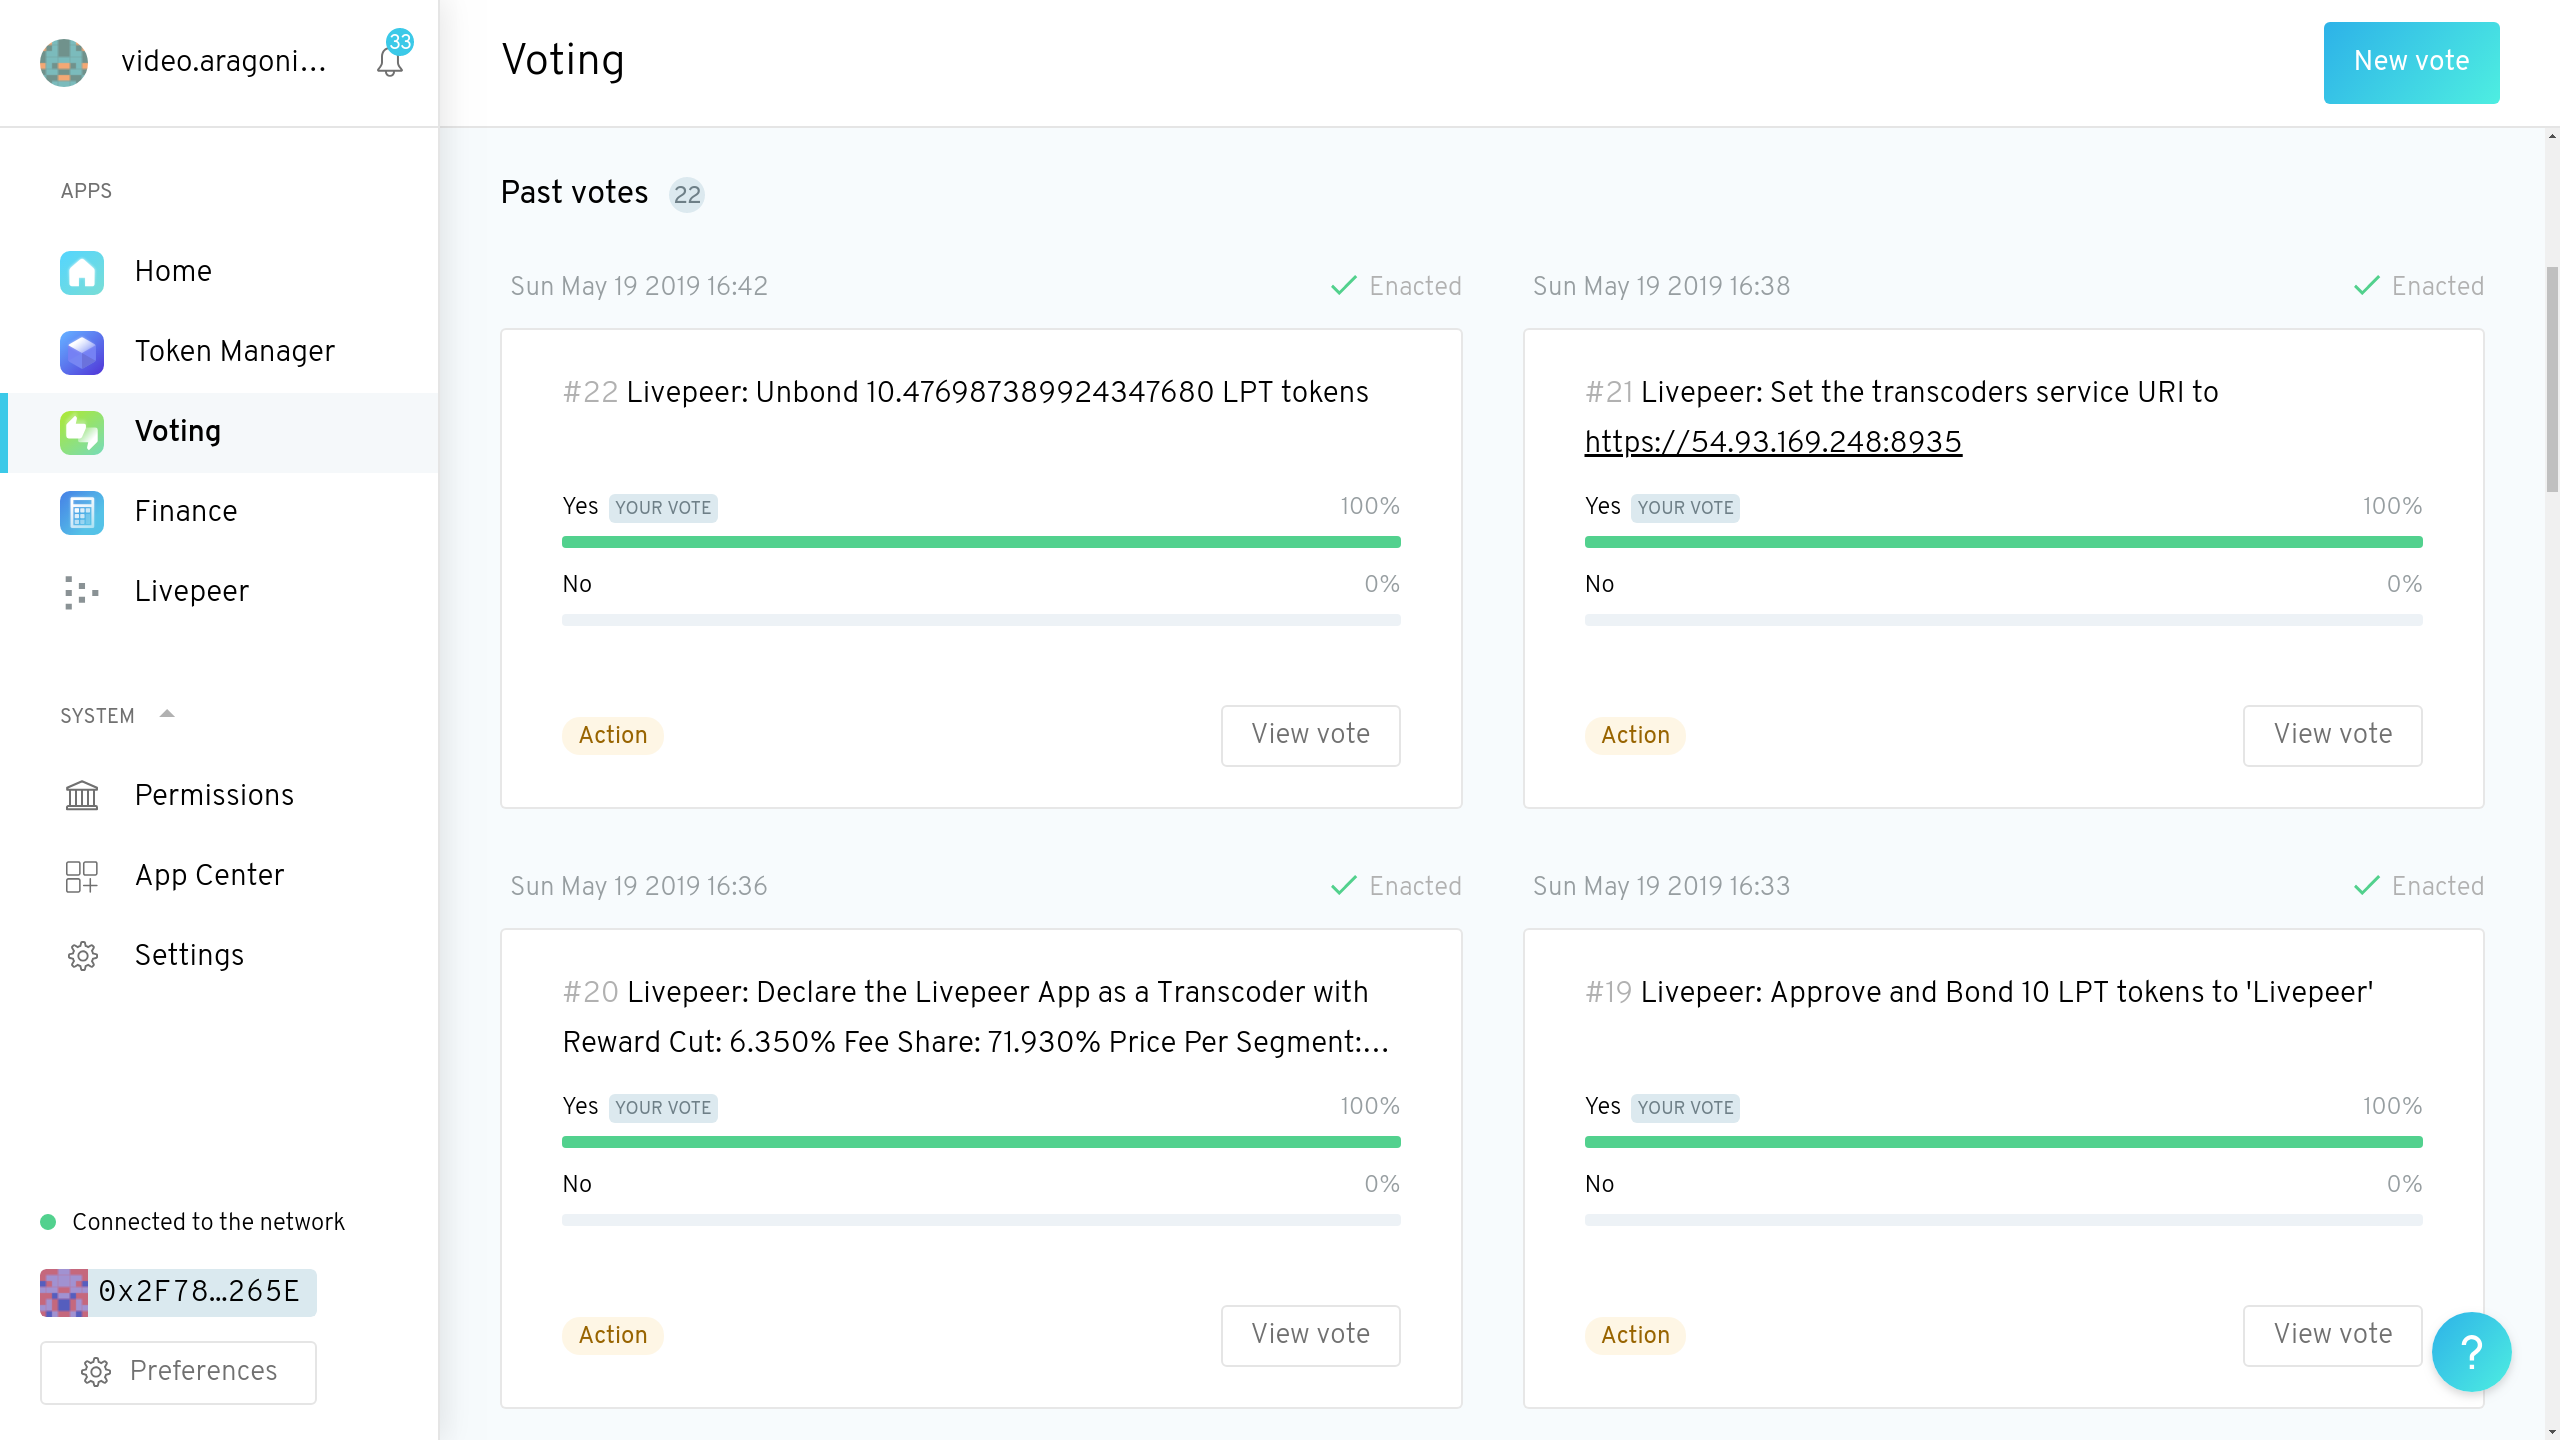Click the vote #20 title about Reward Cut
This screenshot has width=2560, height=1440.
976,1017
